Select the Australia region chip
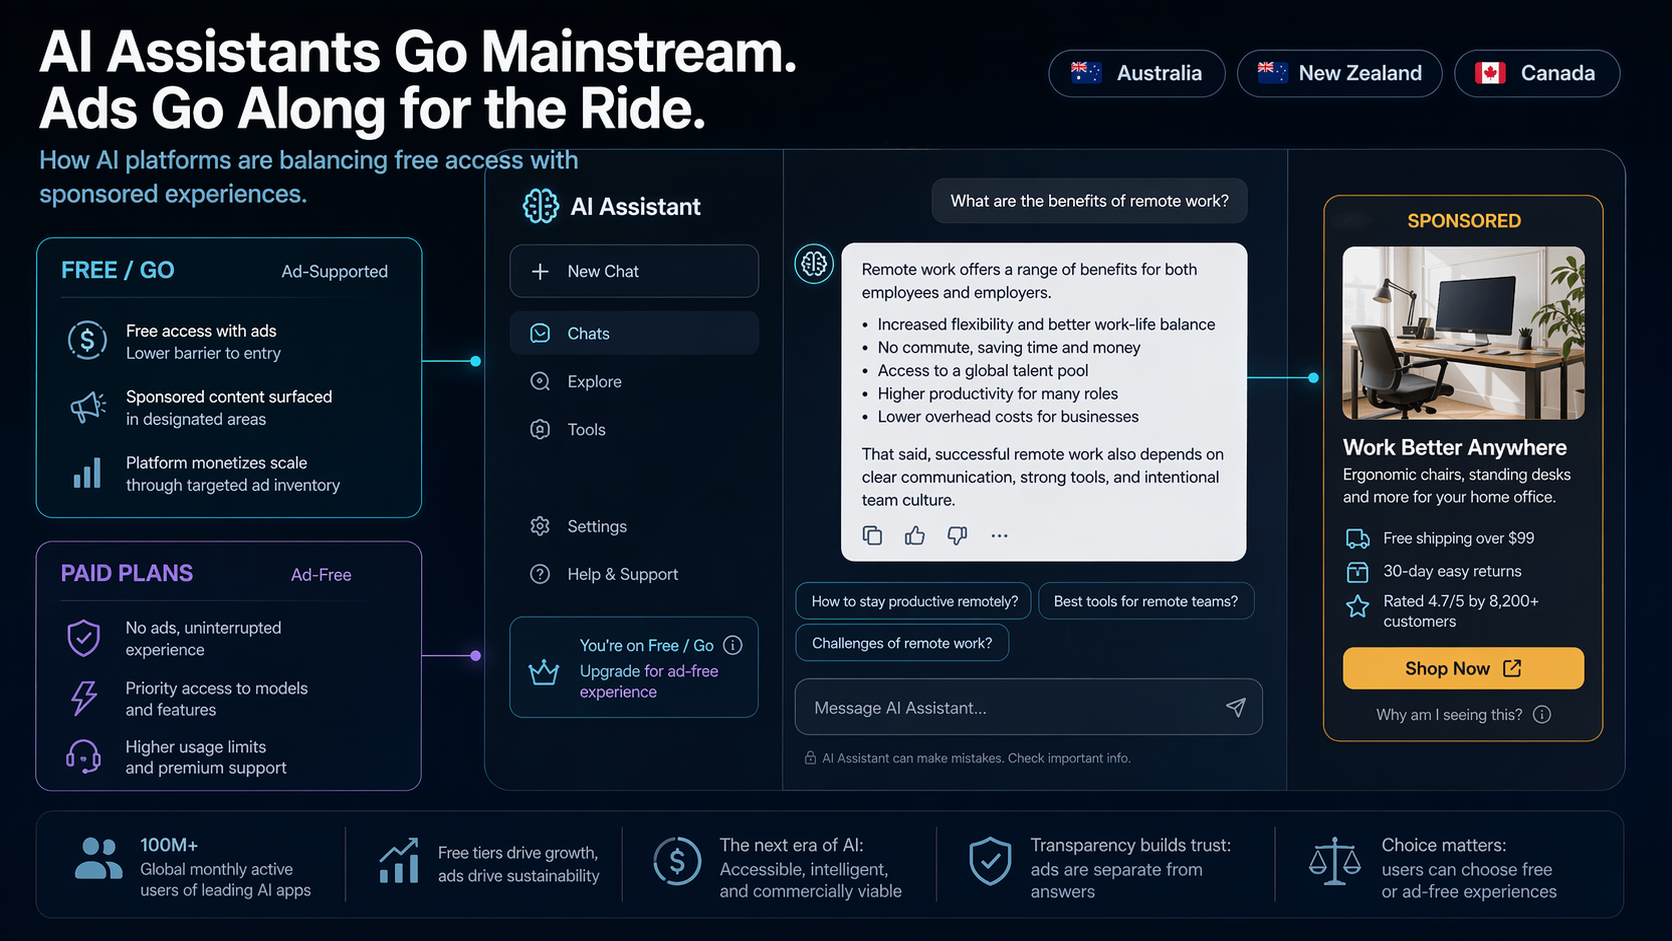The height and width of the screenshot is (941, 1672). click(1137, 73)
